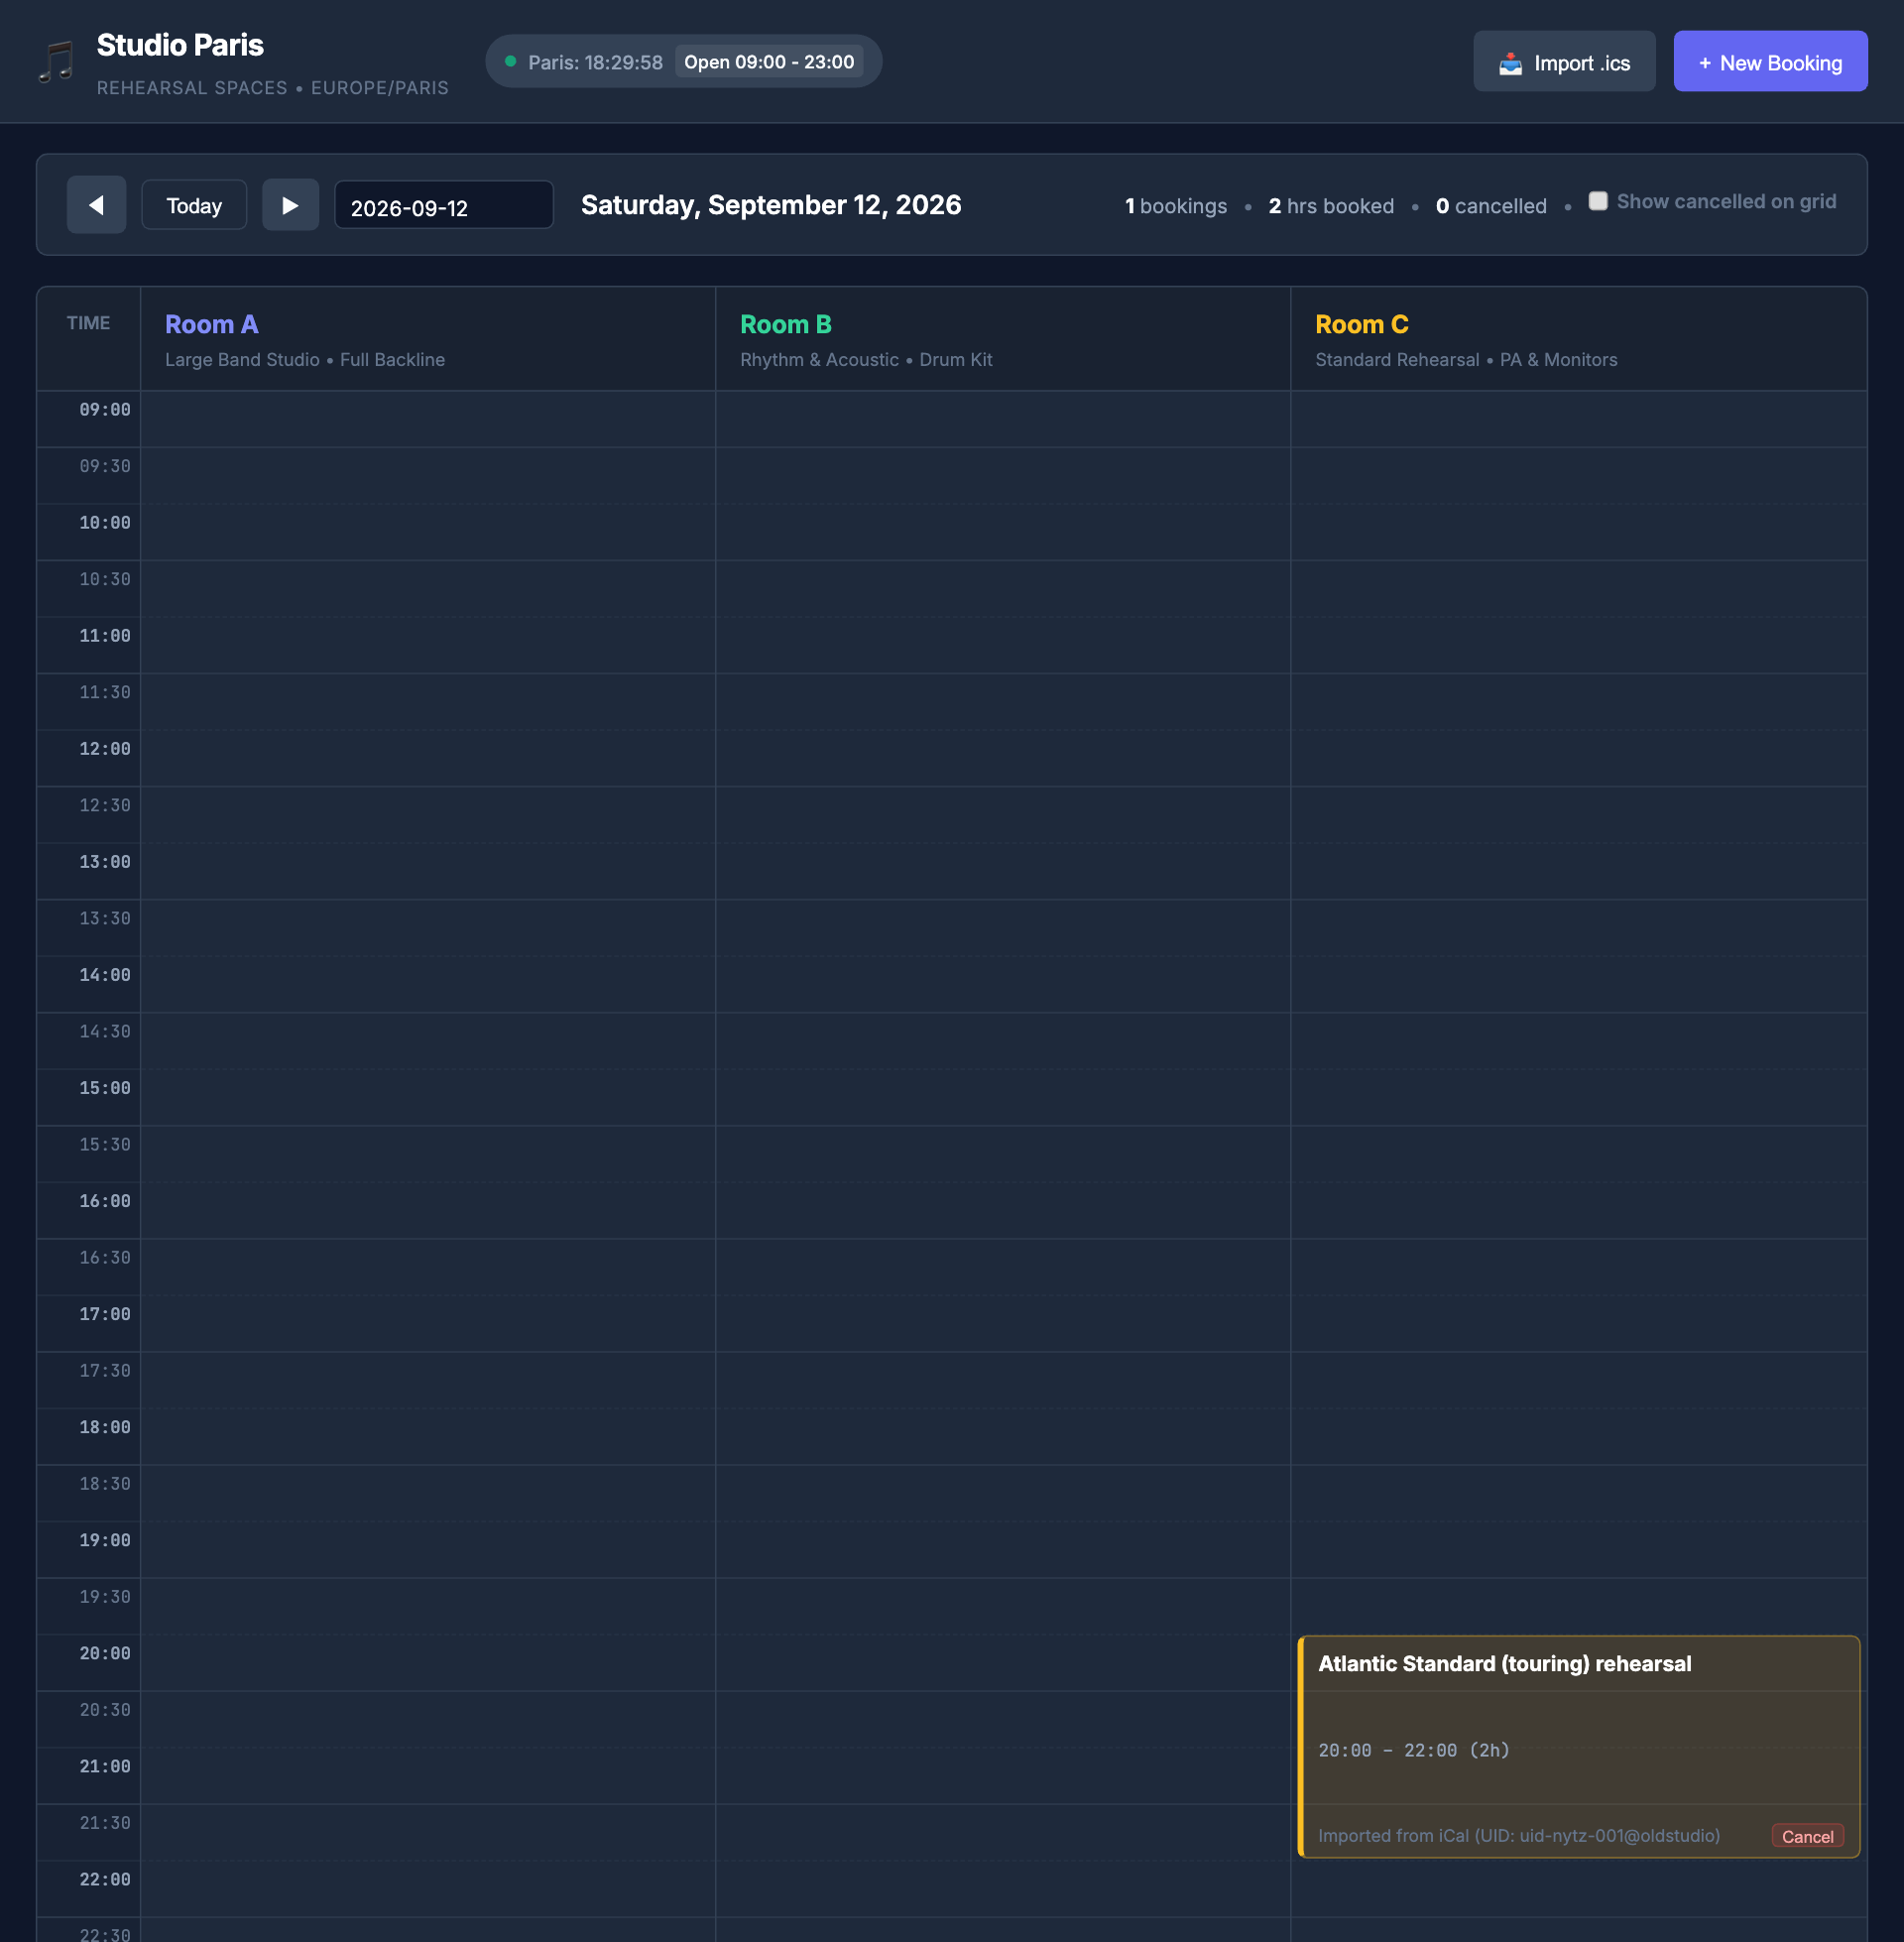Cancel the Atlantic Standard rehearsal booking
1904x1942 pixels.
point(1807,1836)
